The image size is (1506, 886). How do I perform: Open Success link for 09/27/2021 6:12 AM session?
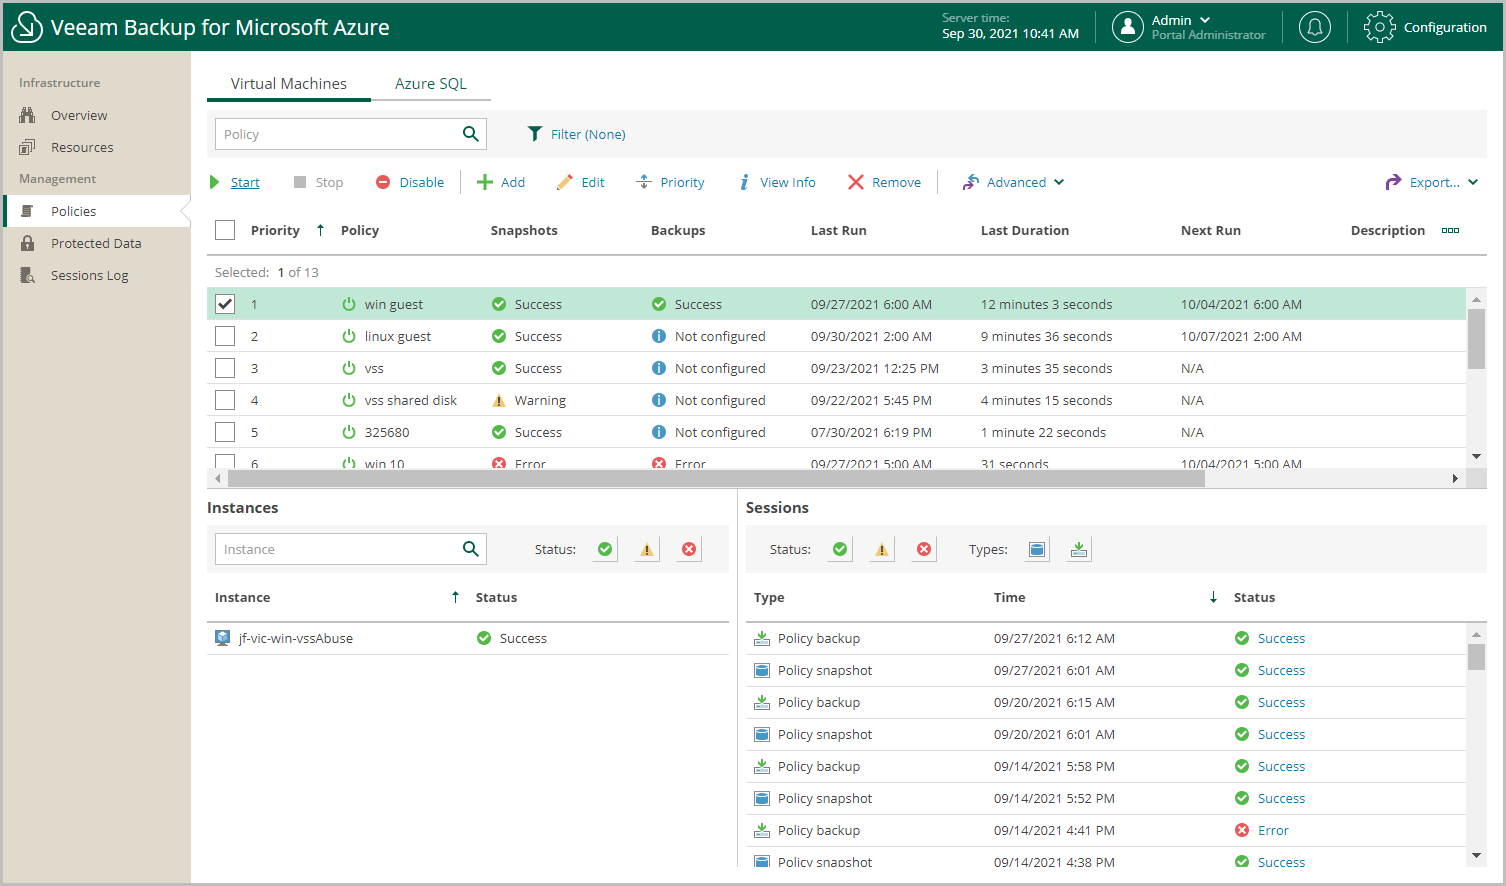click(x=1281, y=638)
